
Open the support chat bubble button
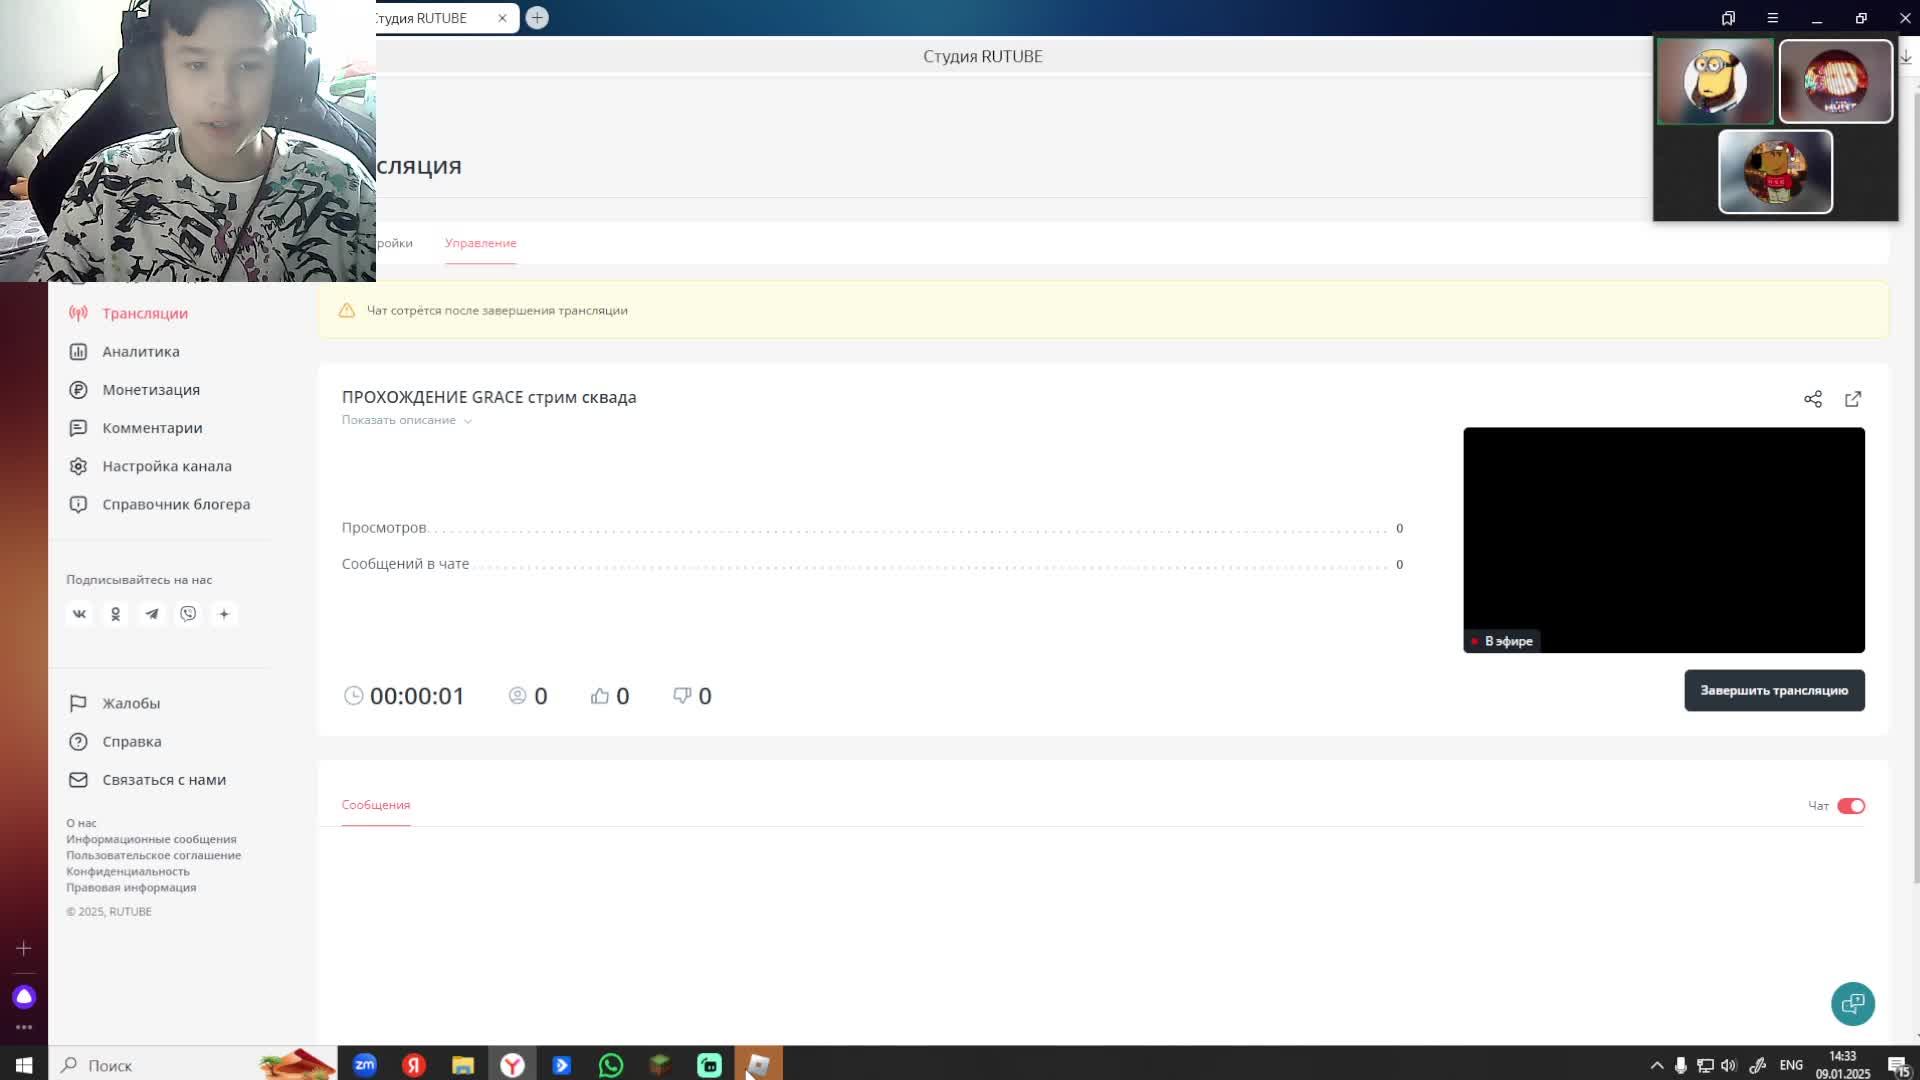tap(1853, 1004)
